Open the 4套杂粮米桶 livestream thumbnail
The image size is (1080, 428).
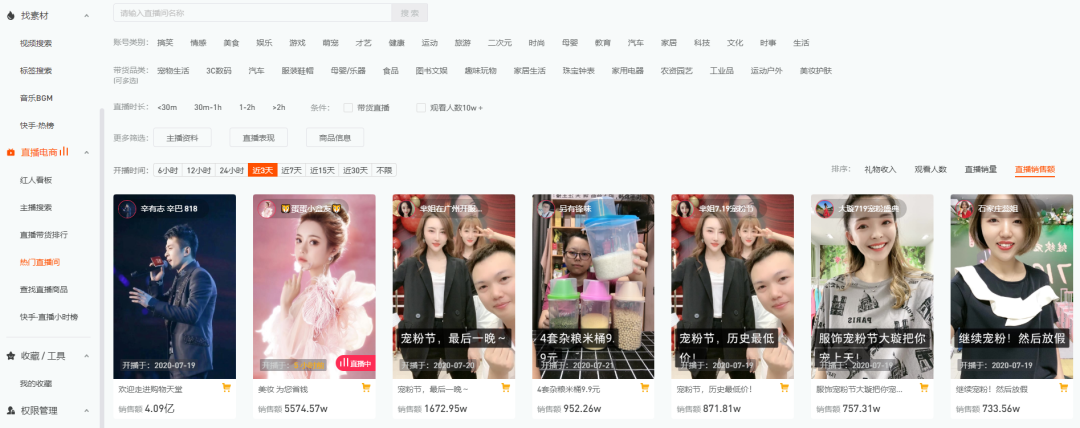click(x=593, y=286)
